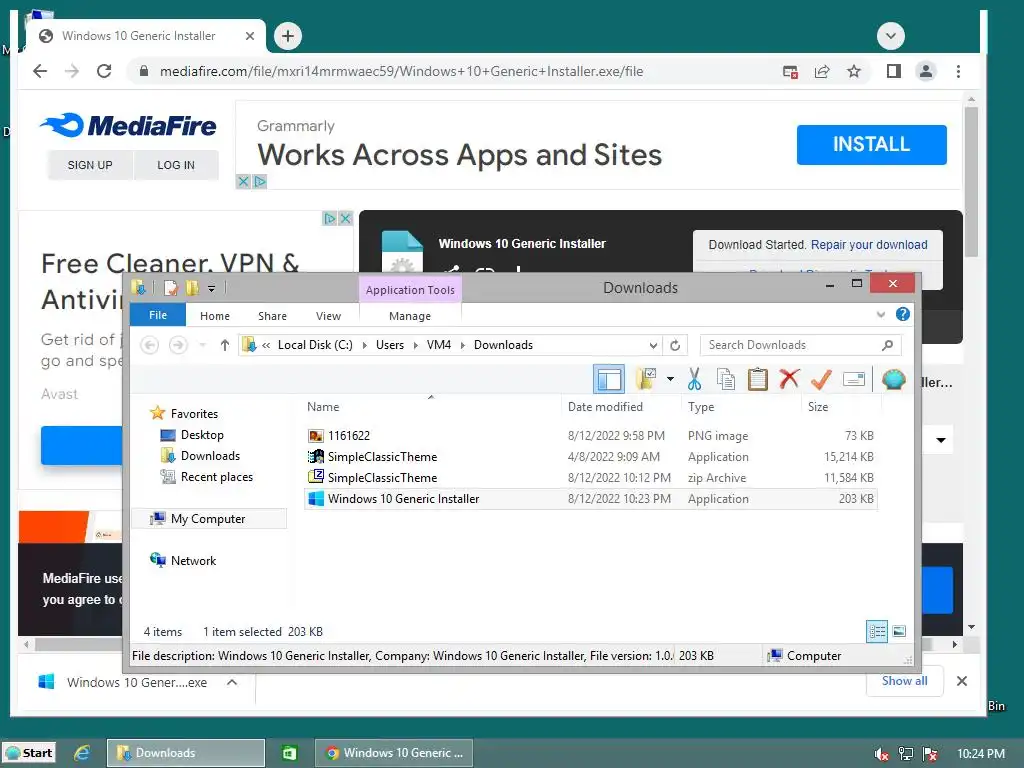Expand Users breadcrumb arrow in address bar
This screenshot has width=1024, height=768.
415,345
